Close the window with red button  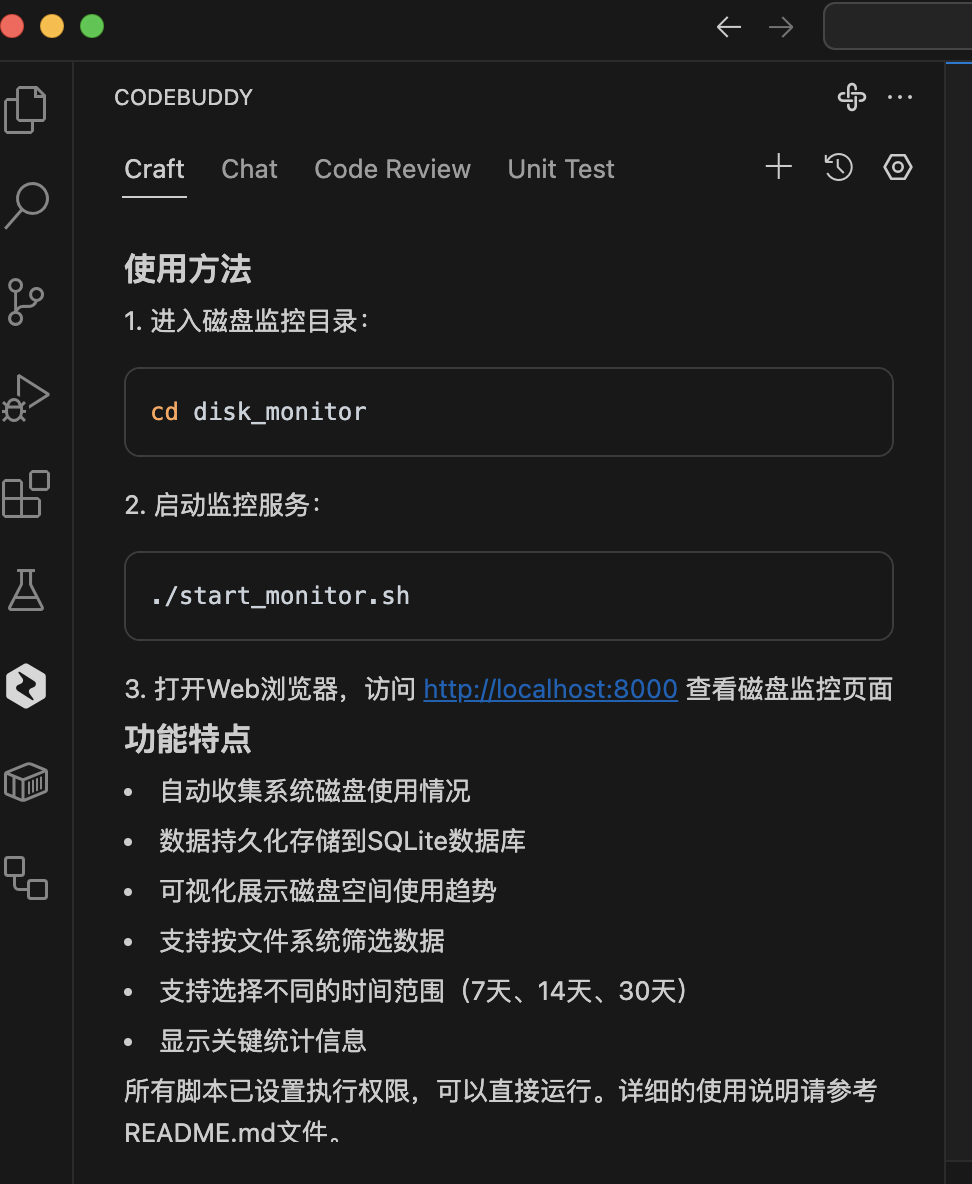coord(11,26)
